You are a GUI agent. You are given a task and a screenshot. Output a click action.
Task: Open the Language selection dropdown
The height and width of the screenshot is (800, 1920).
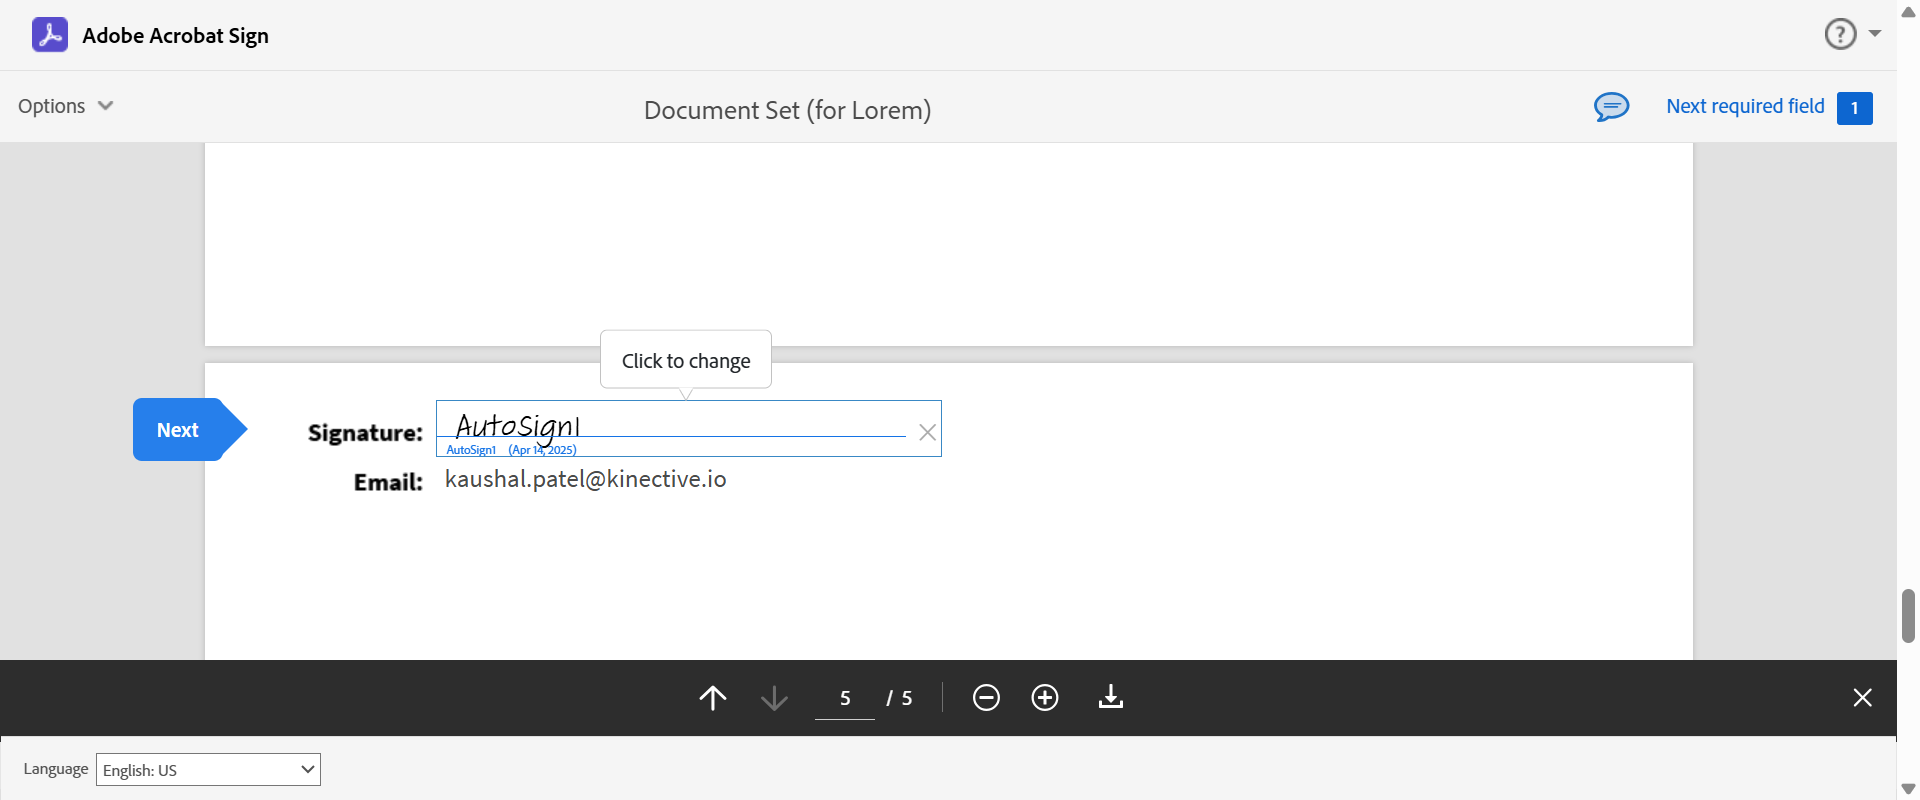[x=208, y=769]
